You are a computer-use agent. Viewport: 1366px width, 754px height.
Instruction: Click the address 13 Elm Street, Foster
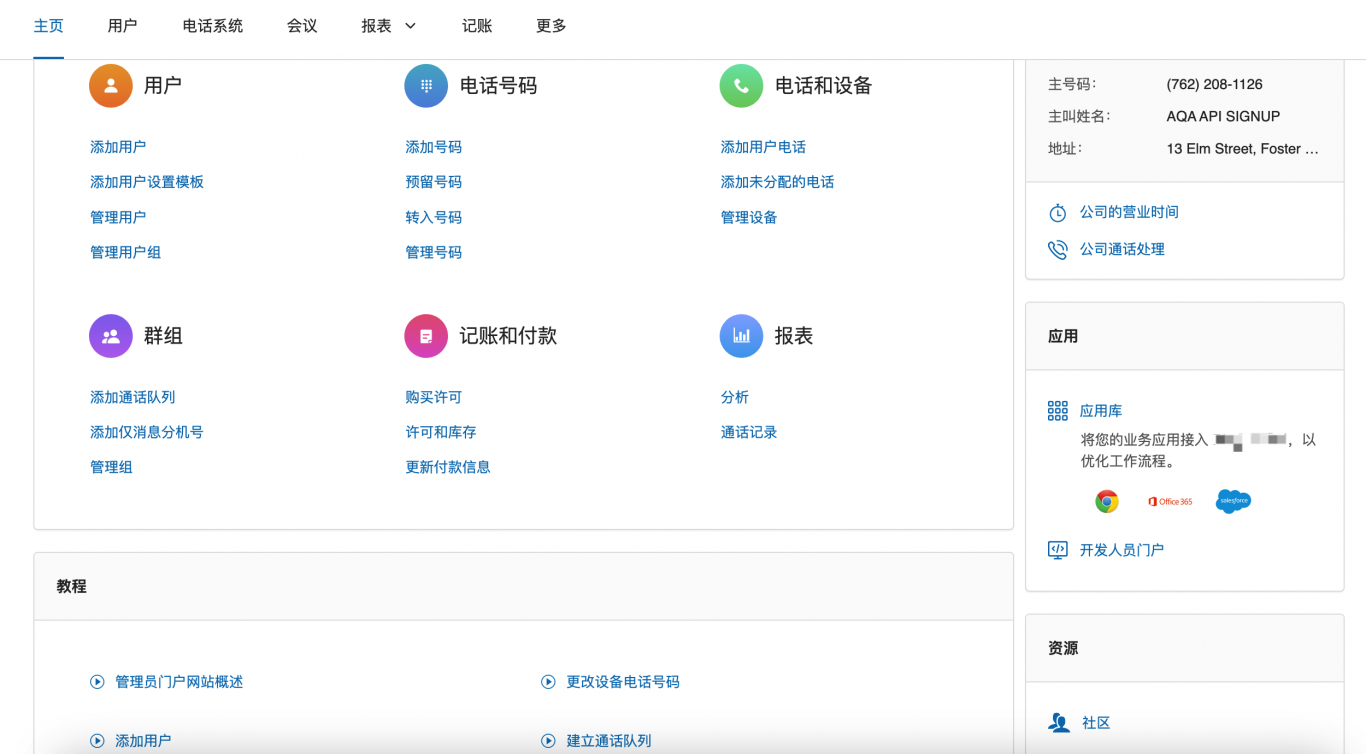click(x=1243, y=148)
